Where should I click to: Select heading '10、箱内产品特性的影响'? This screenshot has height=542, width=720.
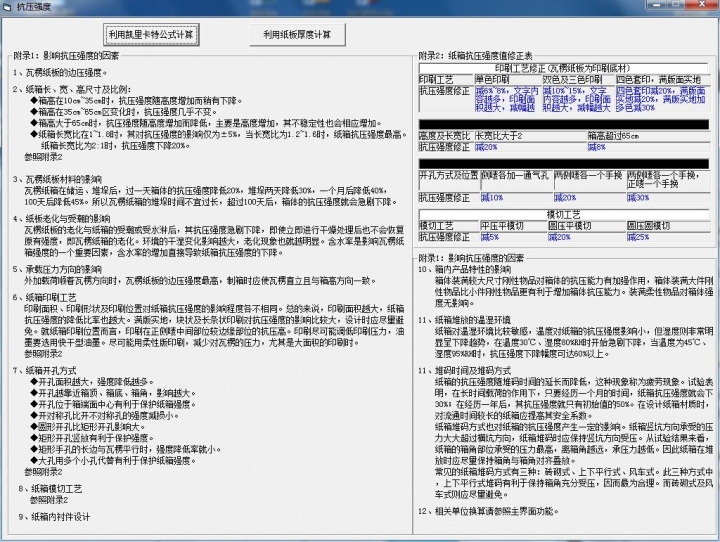point(464,269)
